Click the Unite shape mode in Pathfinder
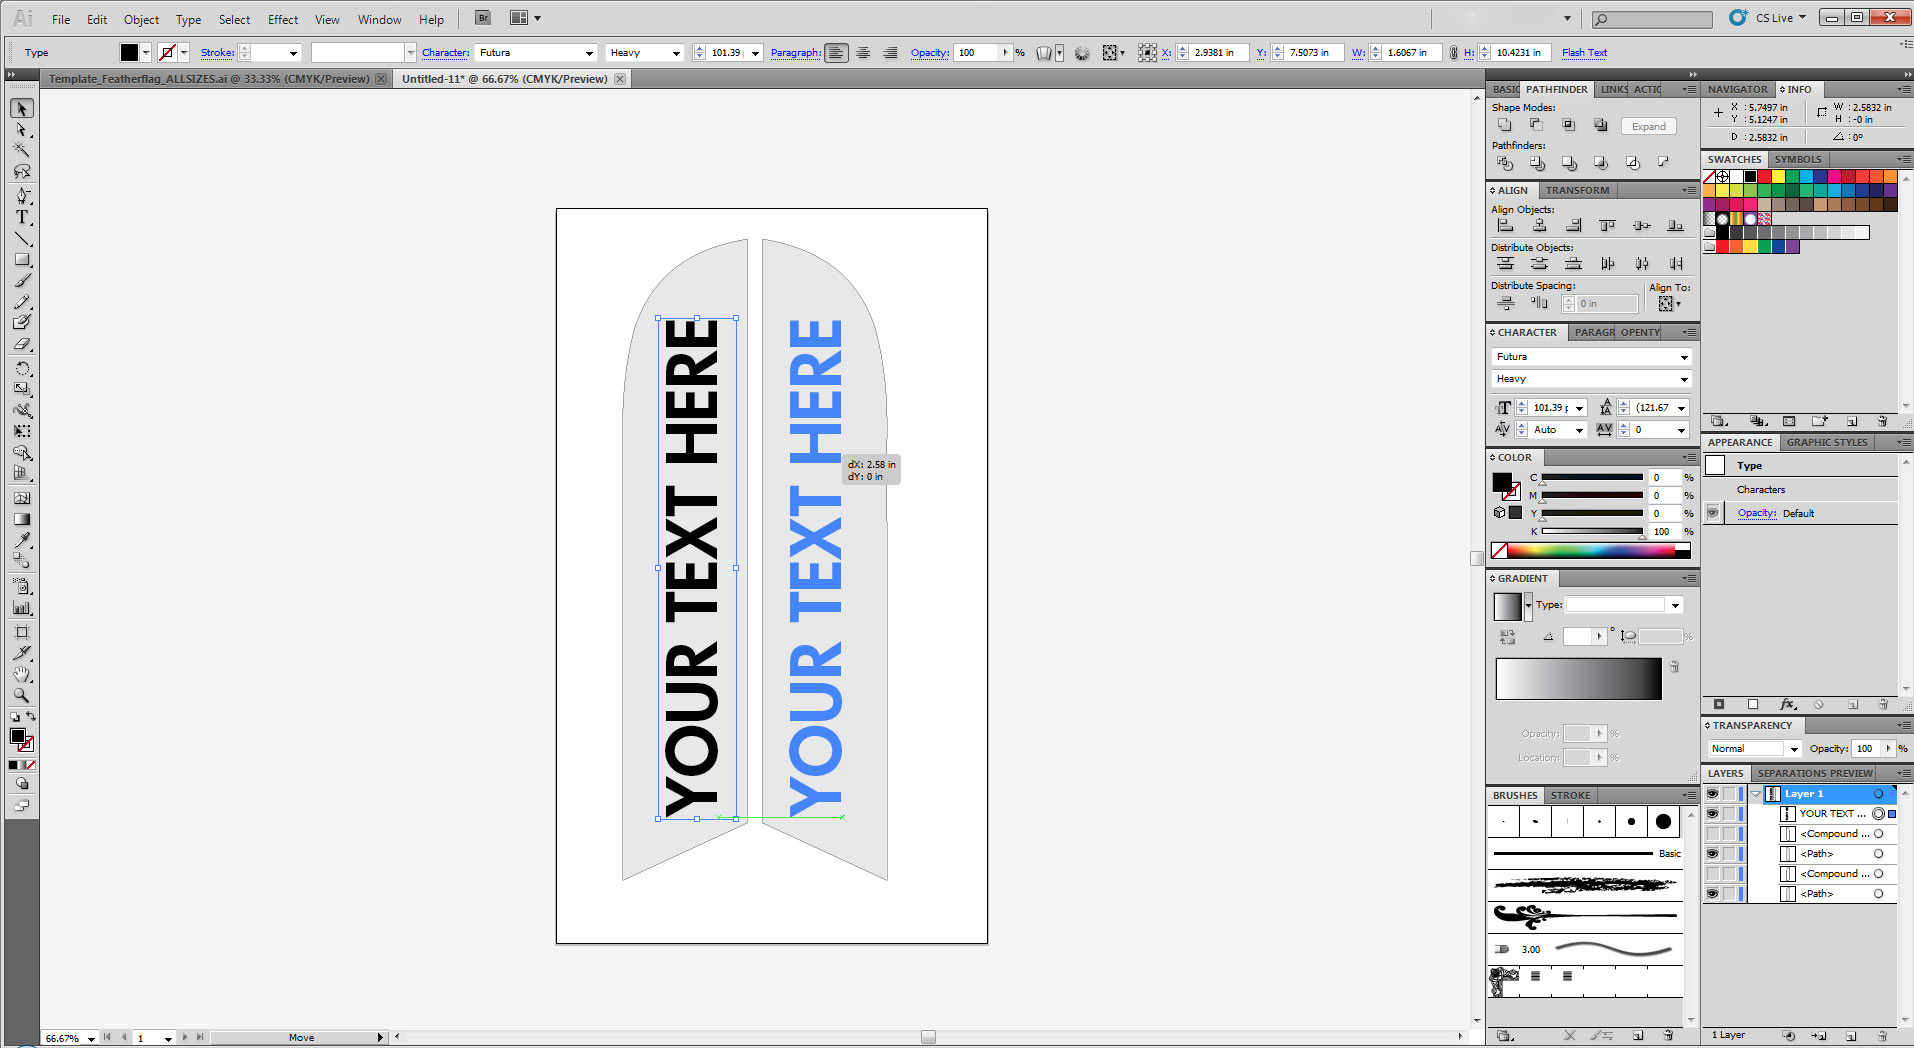The width and height of the screenshot is (1914, 1048). [x=1504, y=124]
